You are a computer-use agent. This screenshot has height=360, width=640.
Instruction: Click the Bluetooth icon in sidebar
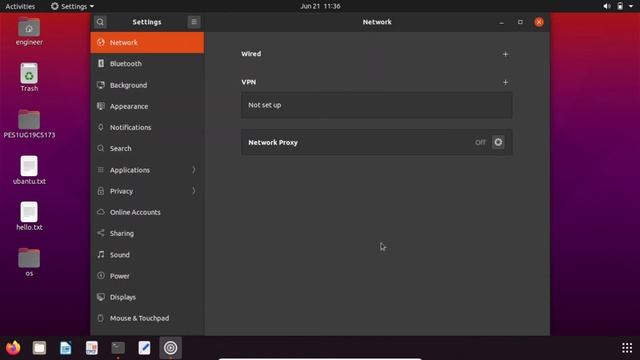click(101, 63)
